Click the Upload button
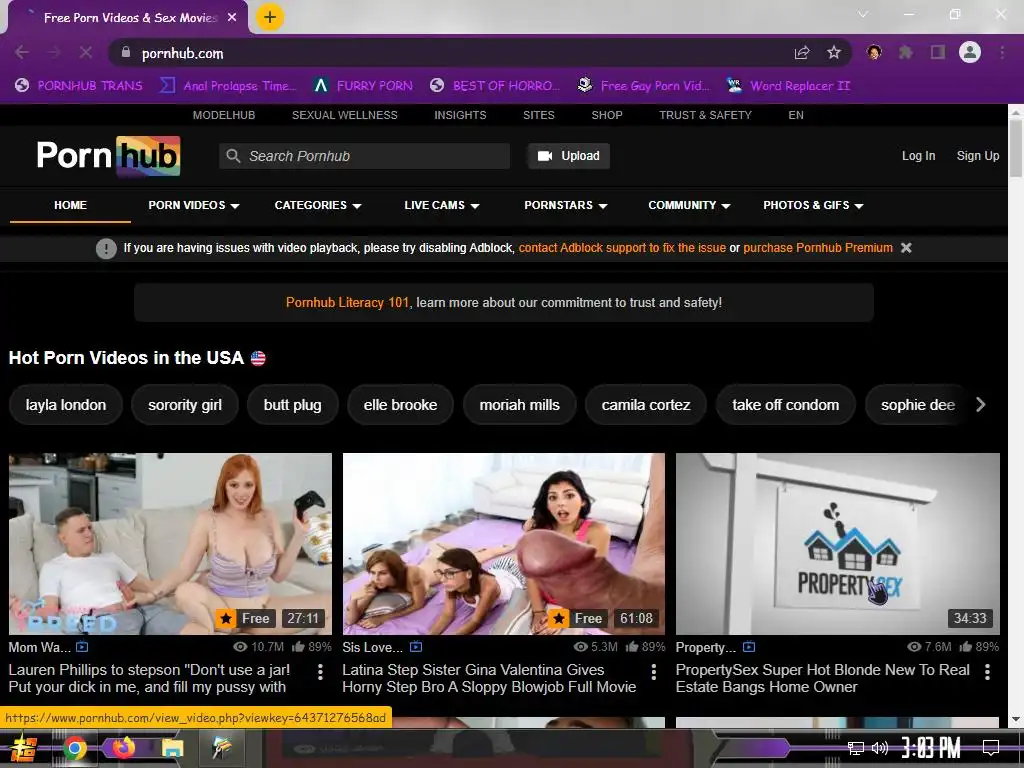 569,156
